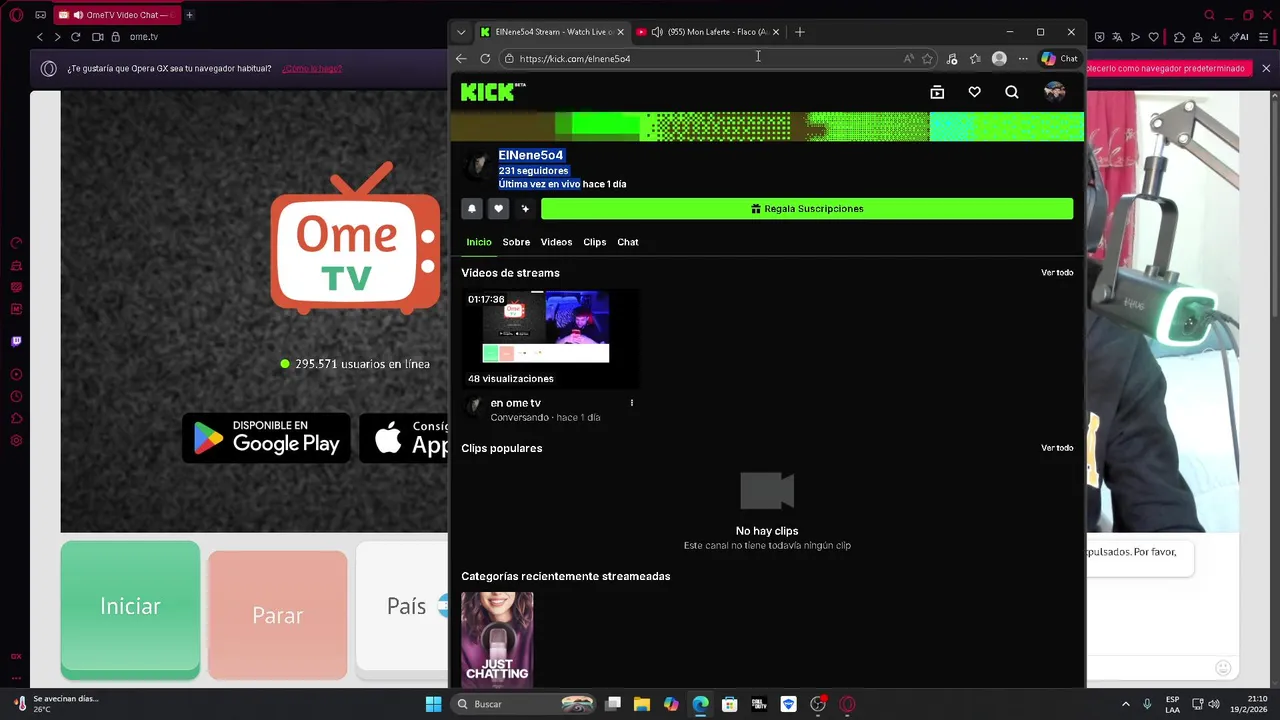Click Ver todo for Clips populares
1280x720 pixels.
click(1057, 448)
